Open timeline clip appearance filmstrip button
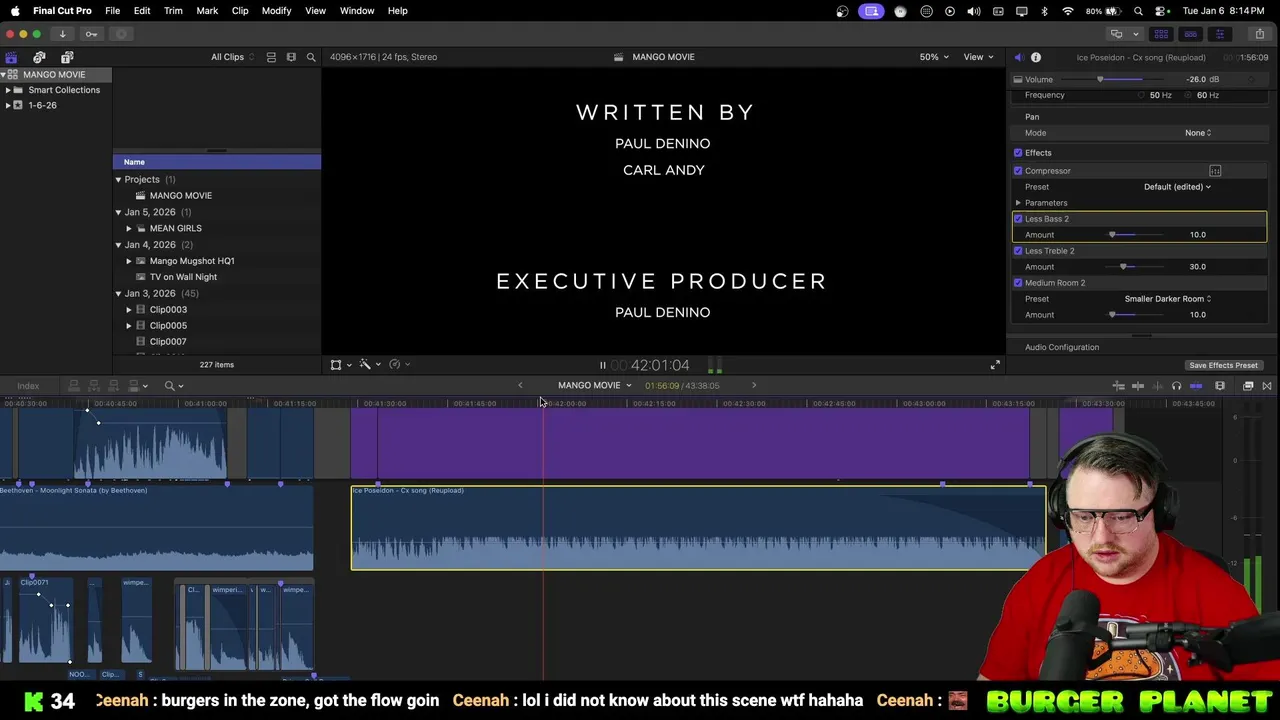 (1220, 386)
